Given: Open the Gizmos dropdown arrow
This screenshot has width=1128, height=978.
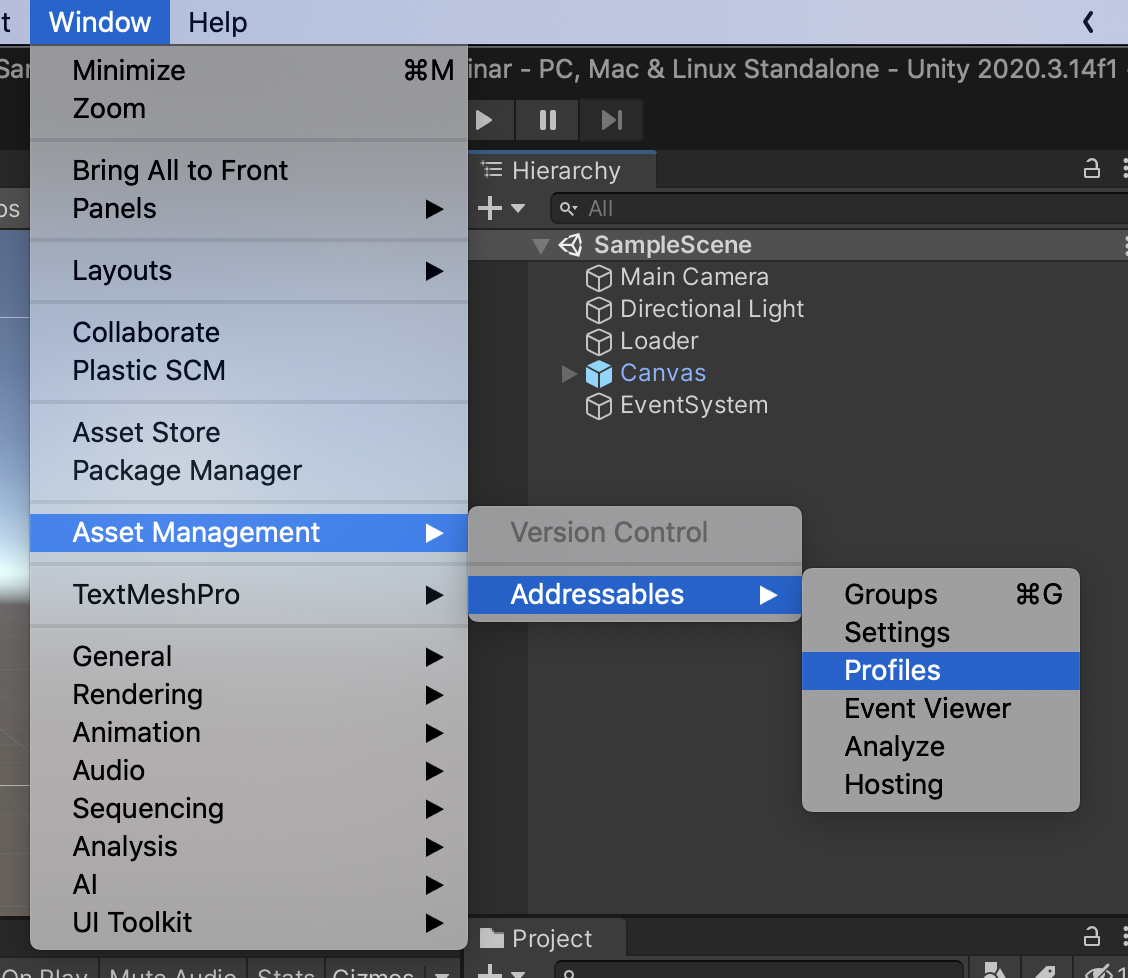Looking at the screenshot, I should point(443,972).
